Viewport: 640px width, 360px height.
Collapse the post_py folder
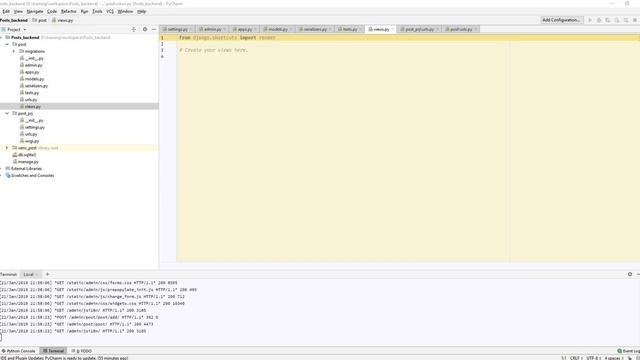coord(7,113)
